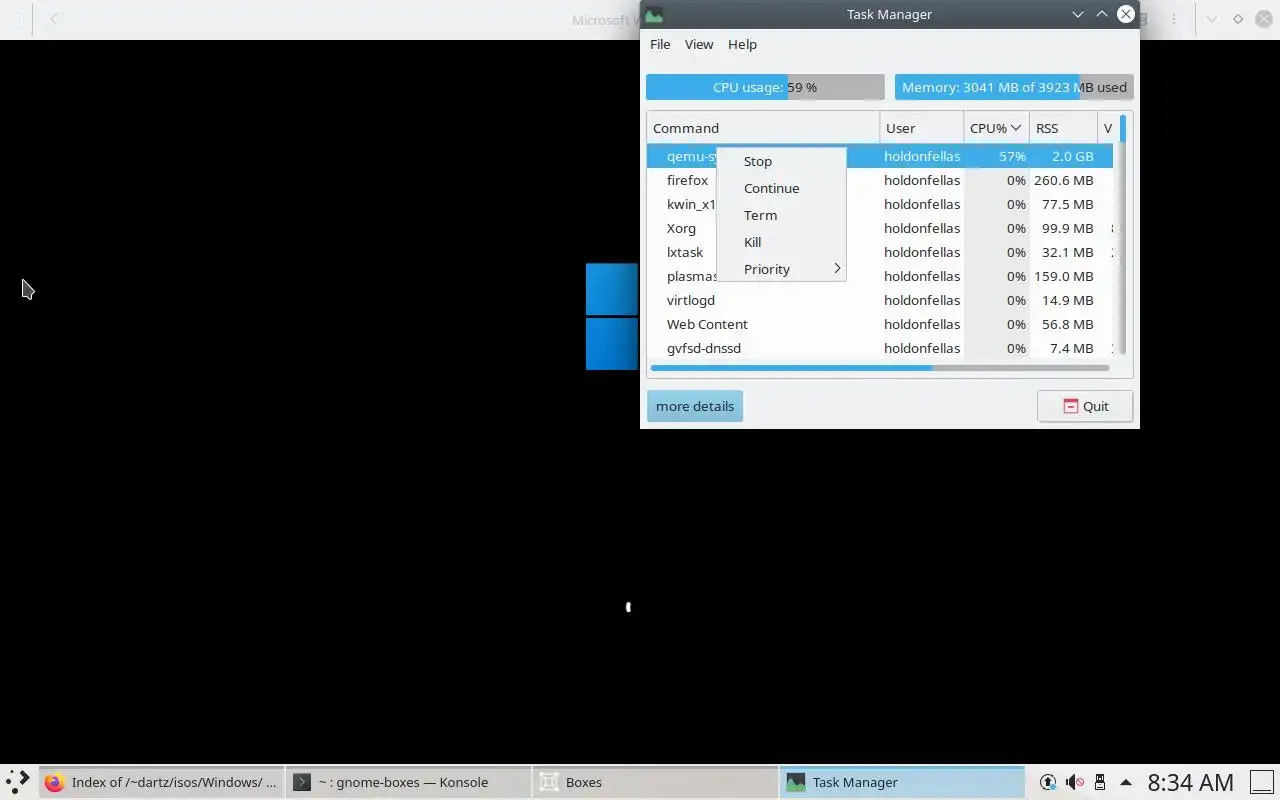Choose Continue from the context menu
Viewport: 1280px width, 800px height.
click(x=782, y=188)
